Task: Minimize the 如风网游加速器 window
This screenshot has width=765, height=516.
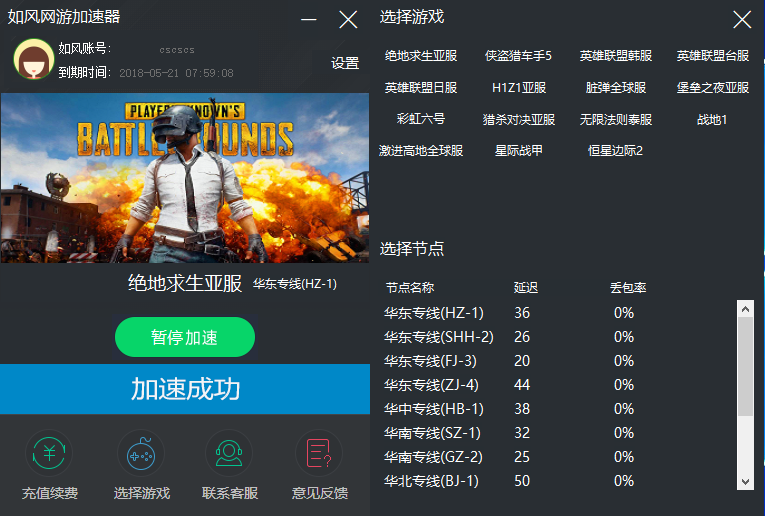Action: tap(308, 20)
